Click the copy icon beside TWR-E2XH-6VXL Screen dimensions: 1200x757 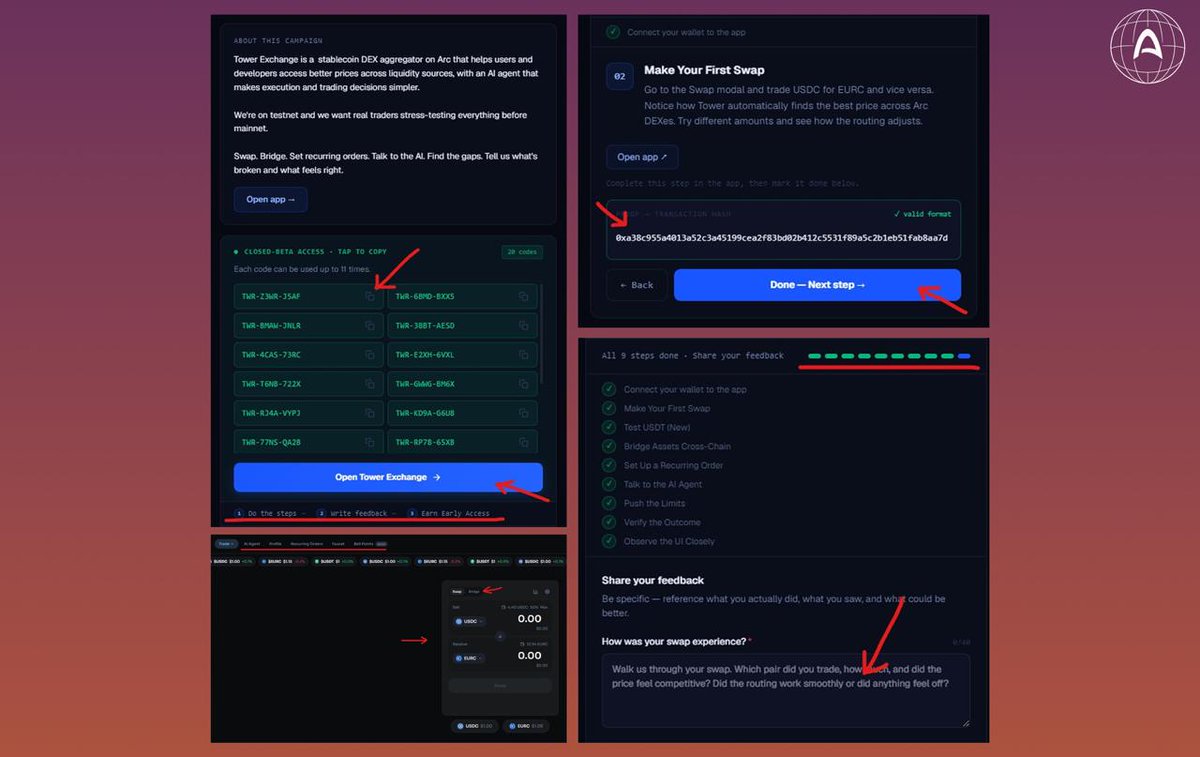(x=523, y=355)
